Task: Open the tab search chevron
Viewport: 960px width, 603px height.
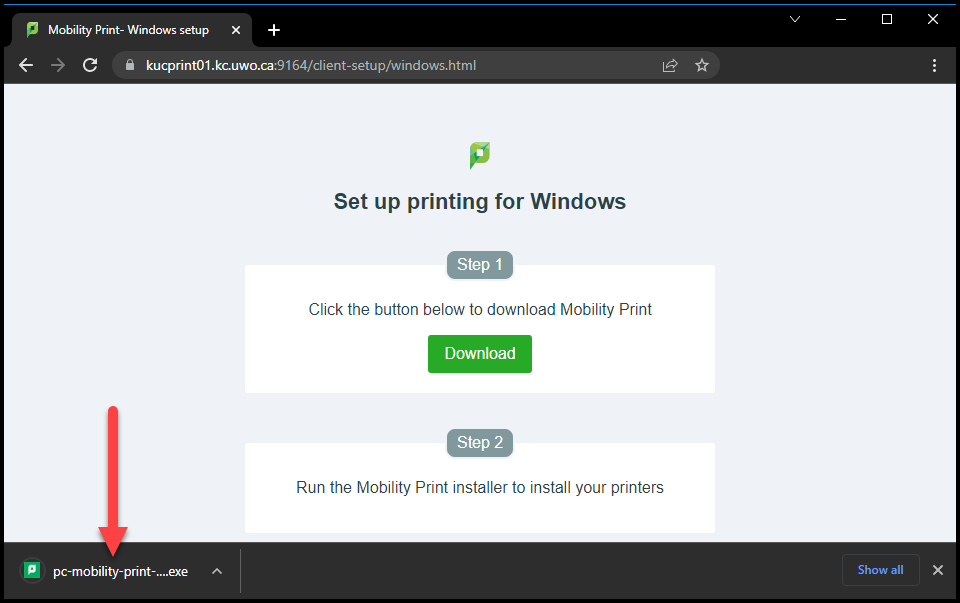Action: (795, 19)
